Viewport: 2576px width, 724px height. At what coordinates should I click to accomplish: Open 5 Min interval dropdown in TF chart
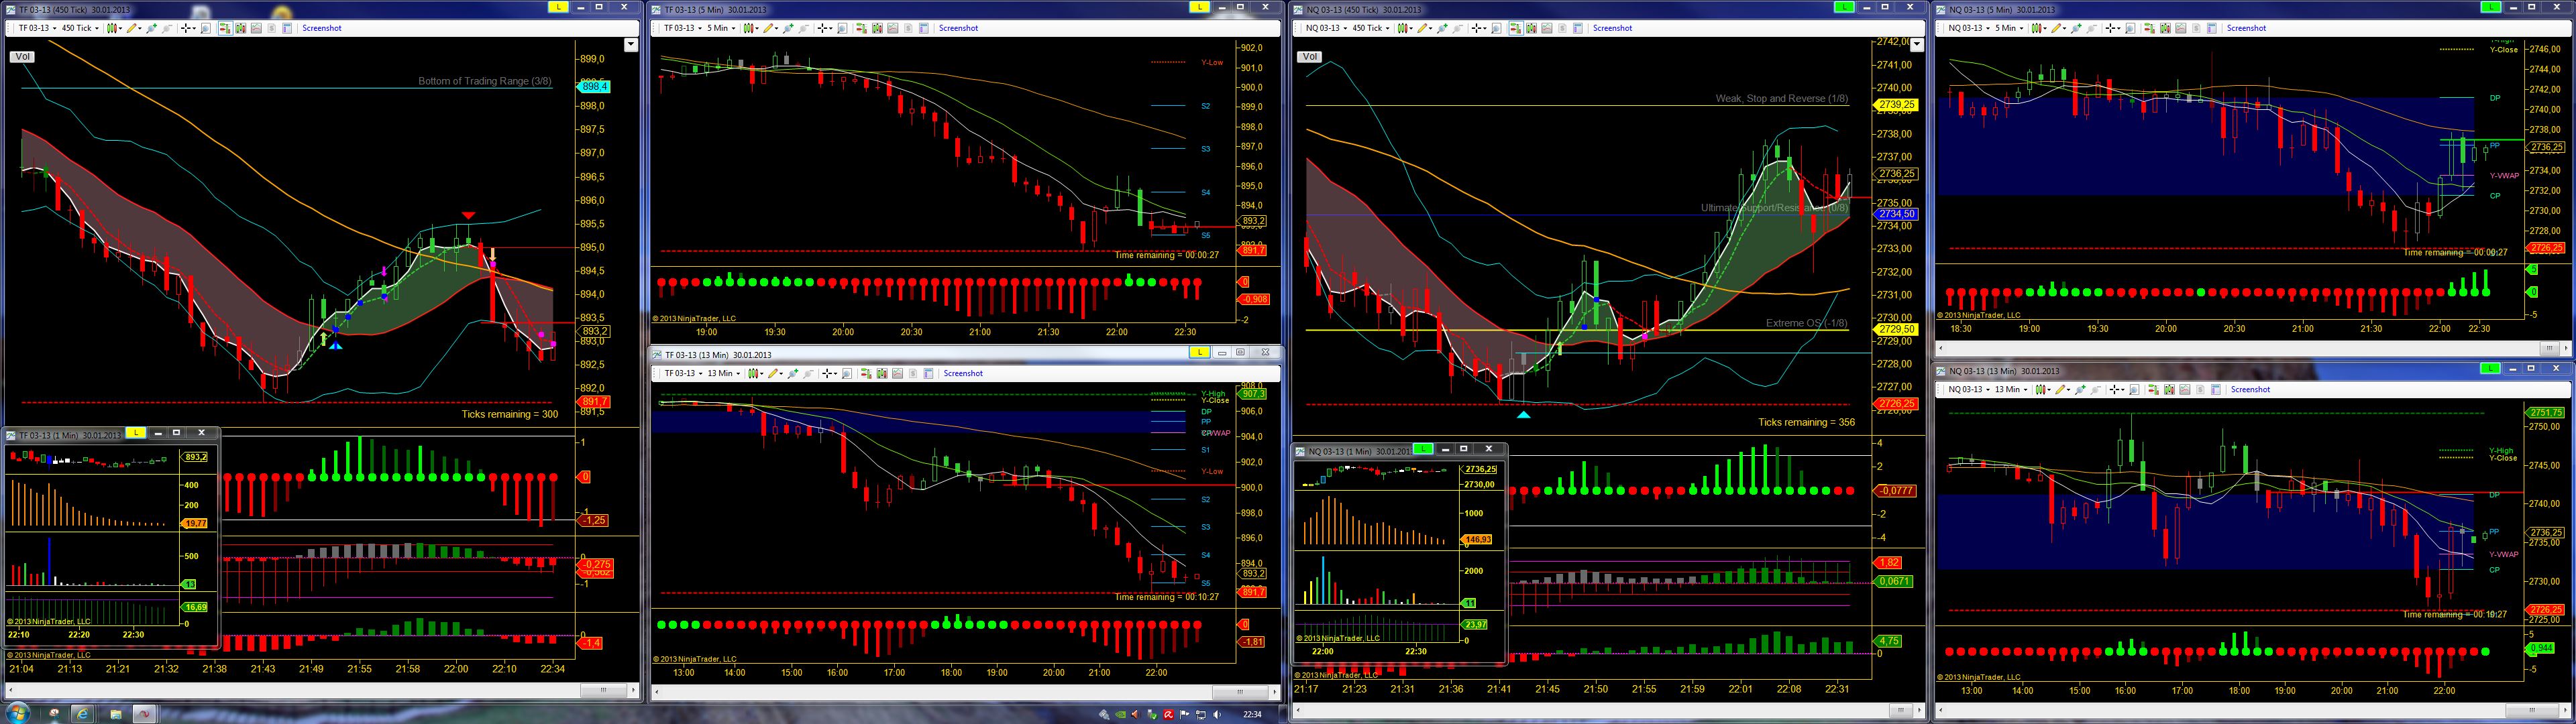pos(721,28)
